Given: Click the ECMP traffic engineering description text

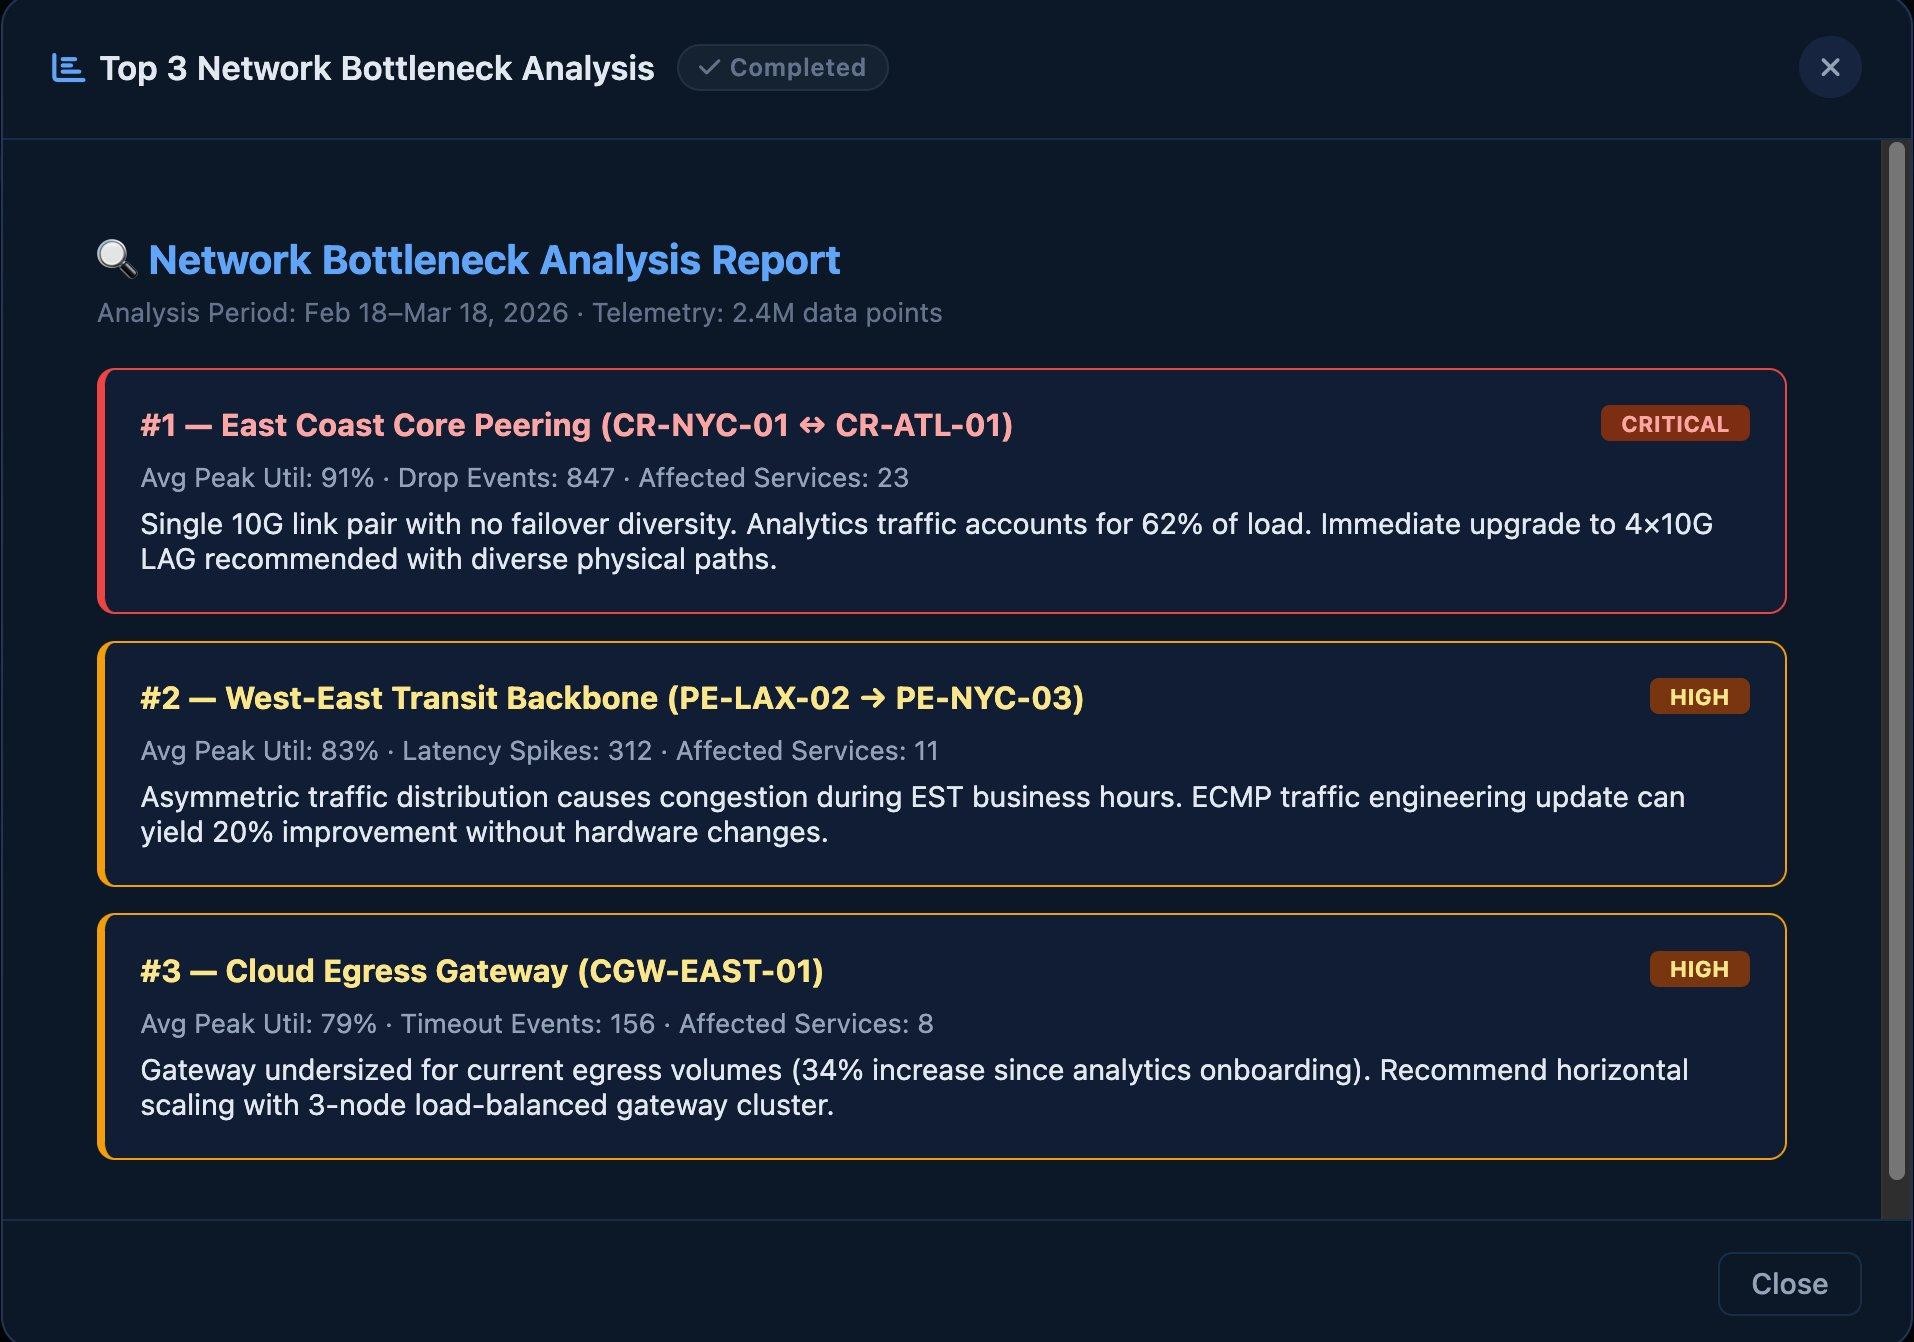Looking at the screenshot, I should [912, 814].
